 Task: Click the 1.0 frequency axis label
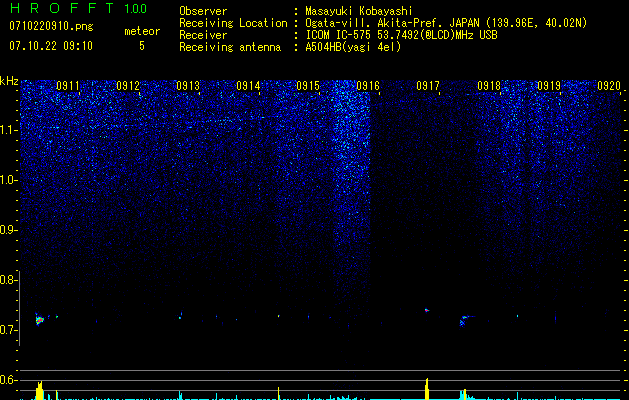pyautogui.click(x=8, y=180)
